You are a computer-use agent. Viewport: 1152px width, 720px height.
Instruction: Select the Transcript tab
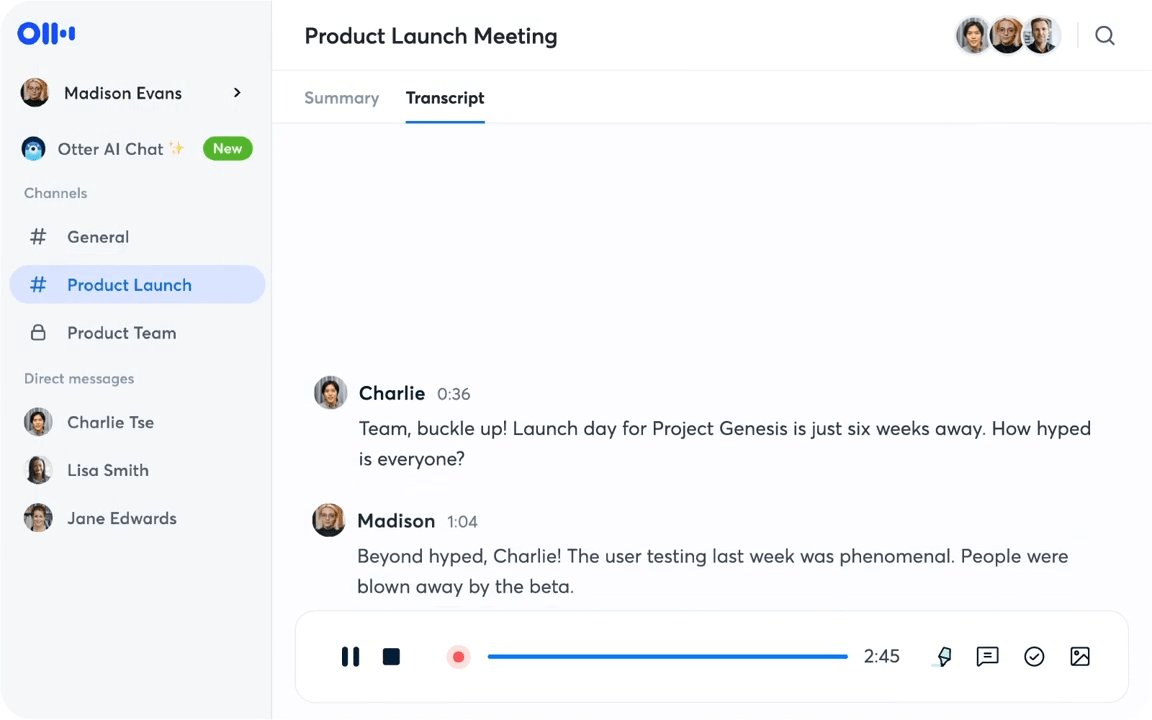click(445, 98)
